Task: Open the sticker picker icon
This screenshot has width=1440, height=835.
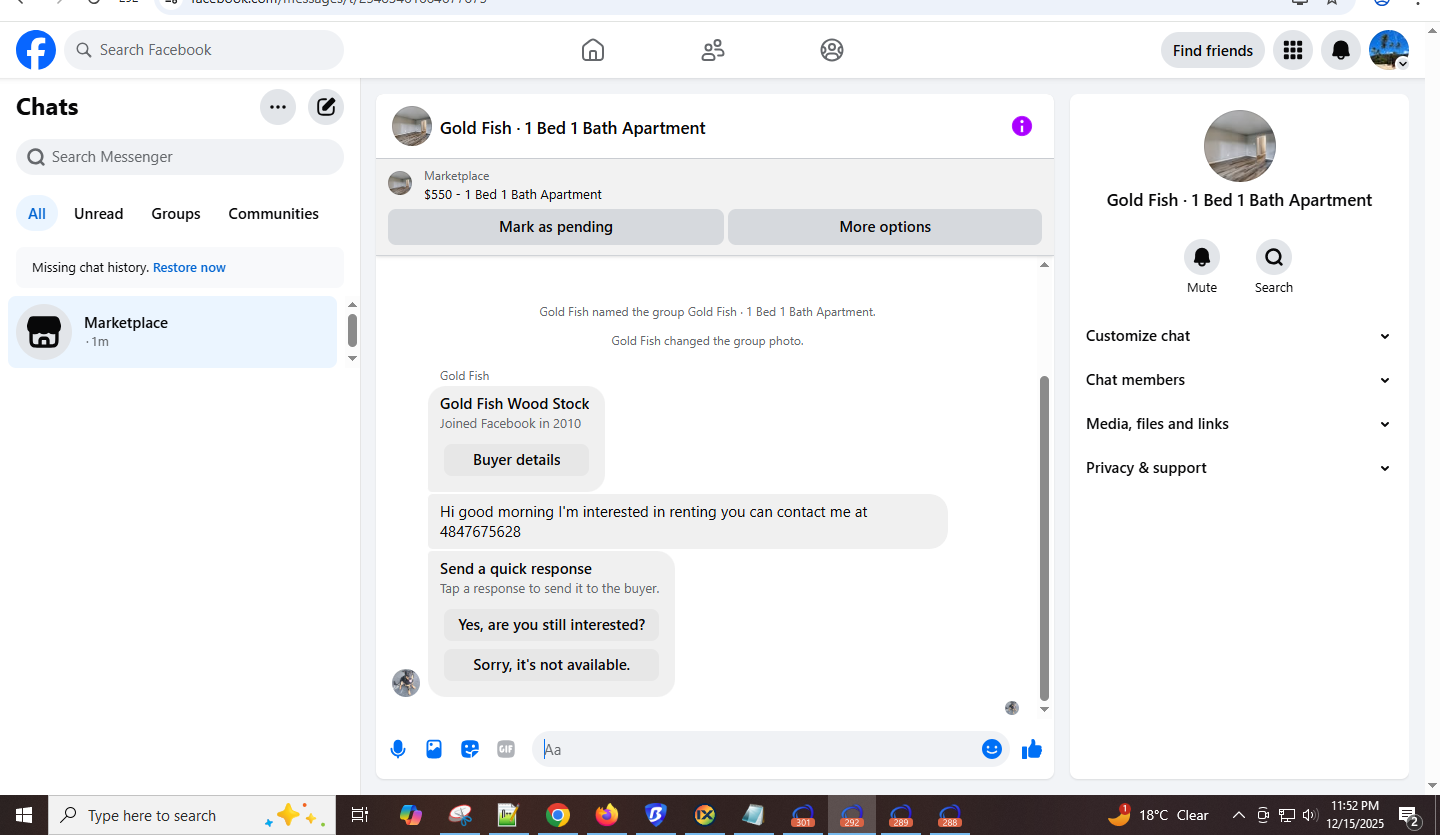Action: [x=470, y=749]
